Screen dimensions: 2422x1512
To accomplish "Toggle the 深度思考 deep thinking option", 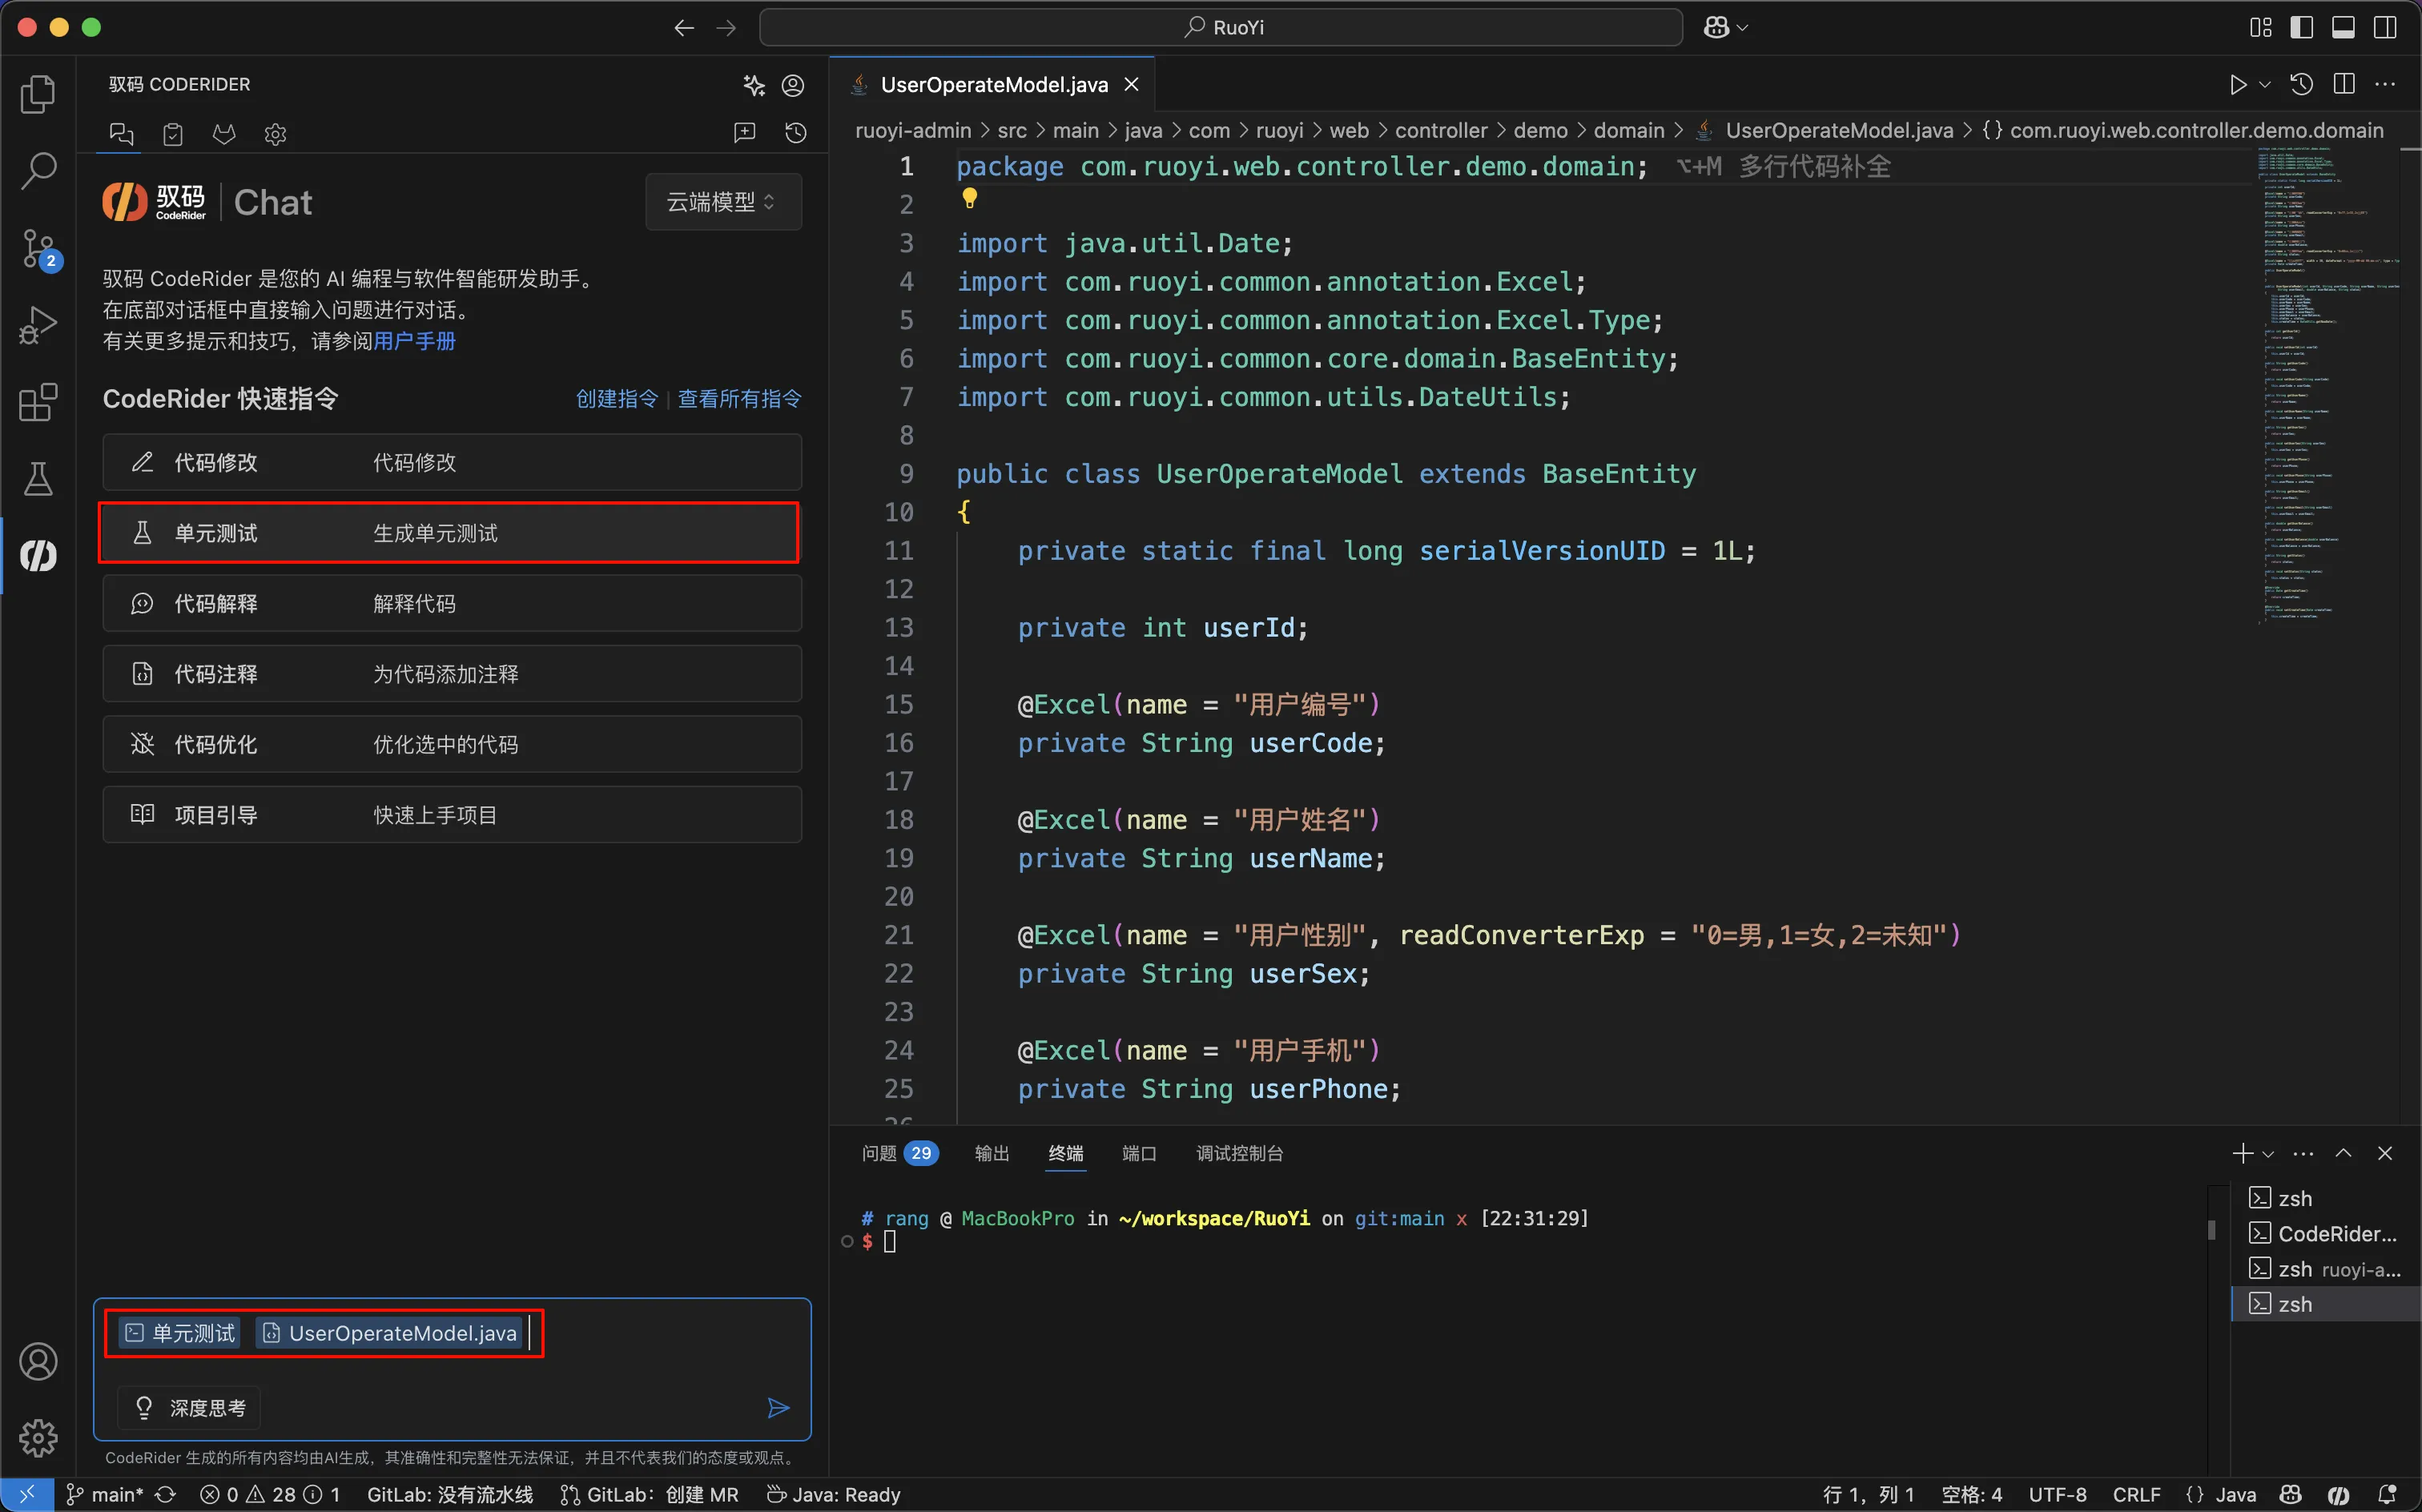I will tap(190, 1408).
